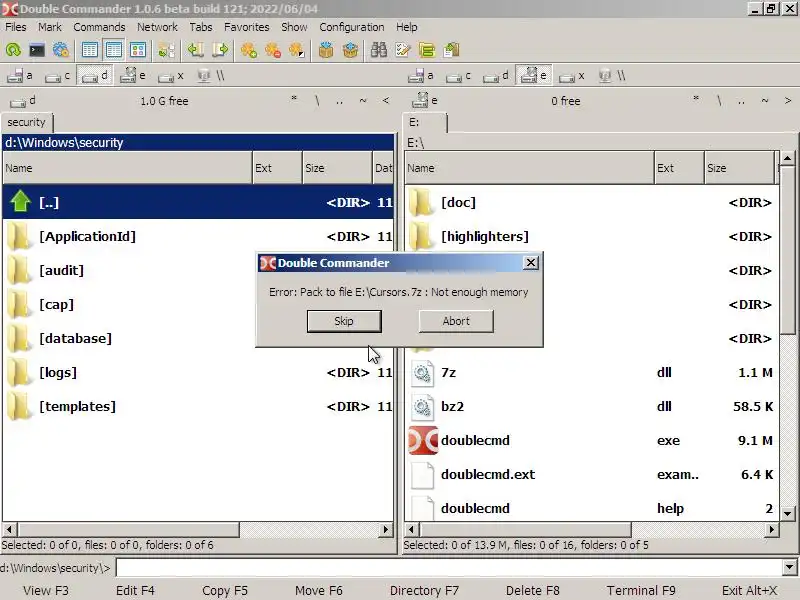Screen dimensions: 800x600
Task: Open the terminal toolbar icon
Action: [x=37, y=50]
